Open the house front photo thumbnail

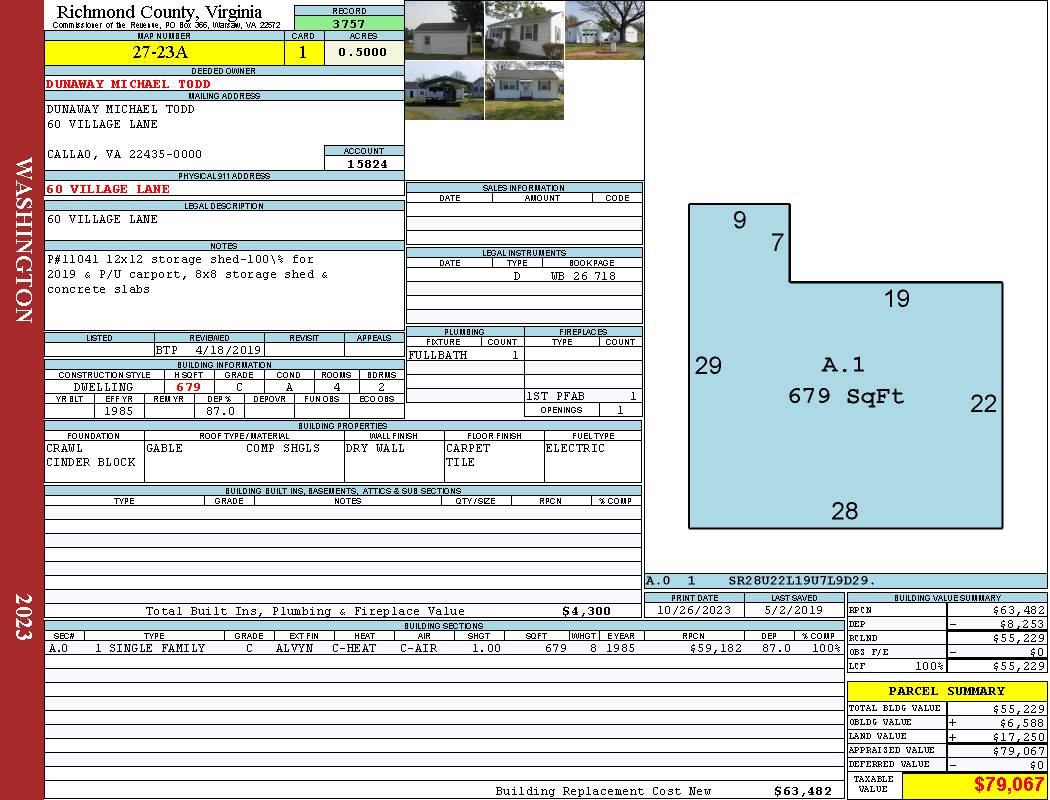(x=524, y=30)
